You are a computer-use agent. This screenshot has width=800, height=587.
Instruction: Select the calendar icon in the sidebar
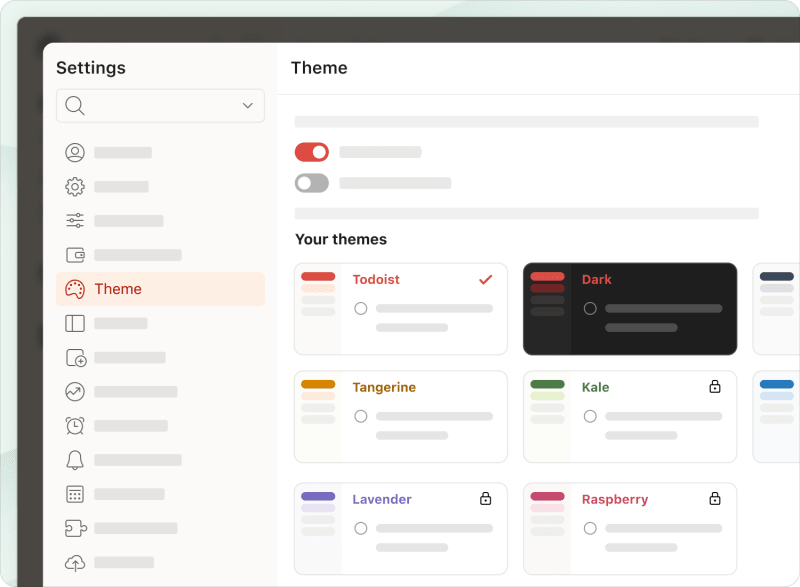[x=74, y=493]
